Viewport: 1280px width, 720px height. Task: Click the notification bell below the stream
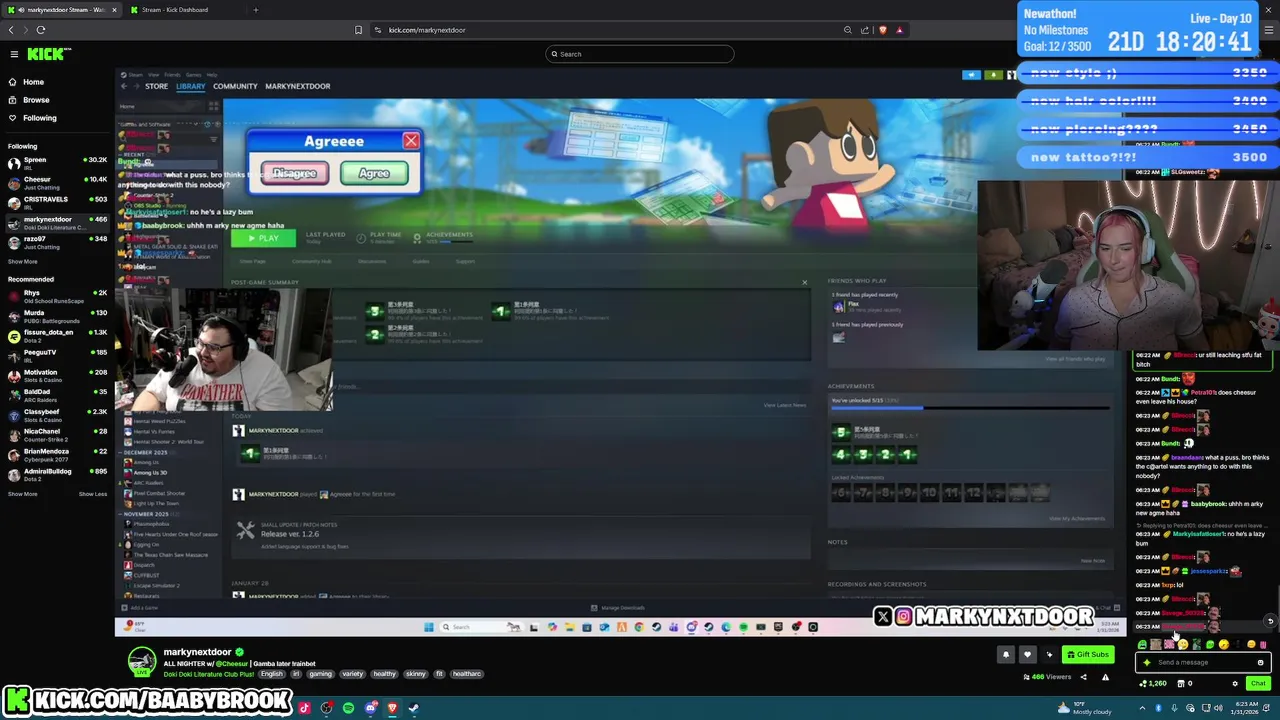pos(1006,655)
